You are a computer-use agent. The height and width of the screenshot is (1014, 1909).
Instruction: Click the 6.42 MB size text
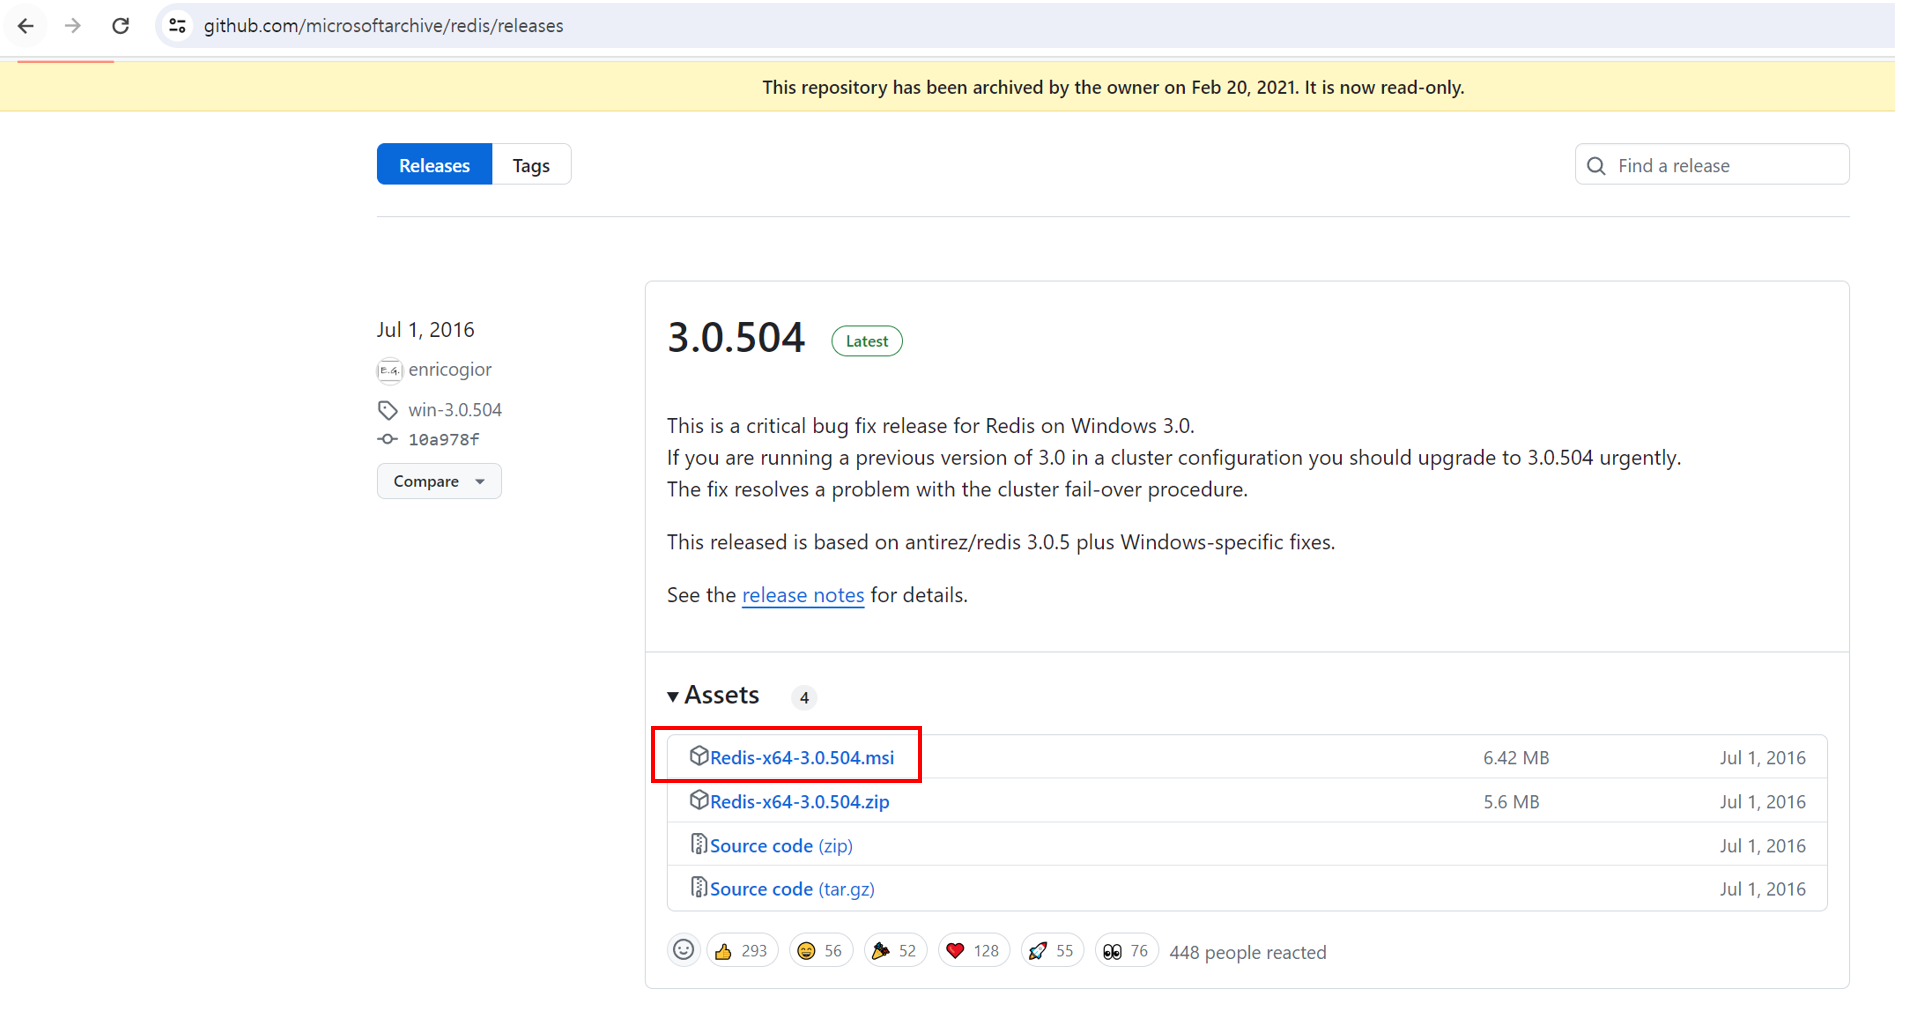click(x=1516, y=758)
